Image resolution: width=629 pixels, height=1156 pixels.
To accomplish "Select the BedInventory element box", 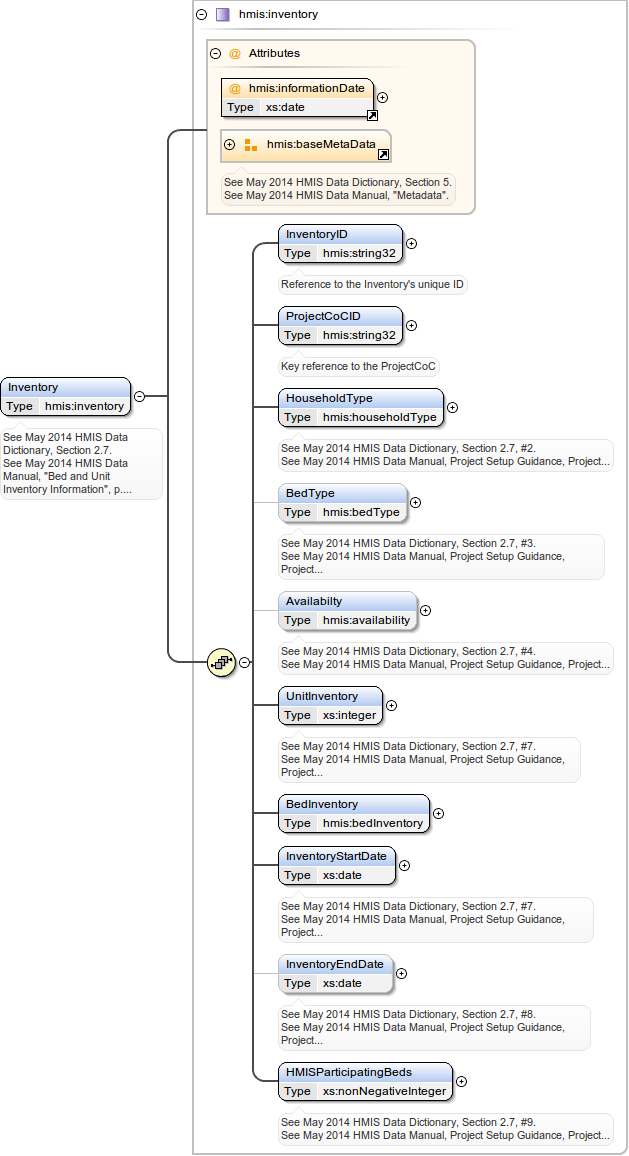I will 354,813.
